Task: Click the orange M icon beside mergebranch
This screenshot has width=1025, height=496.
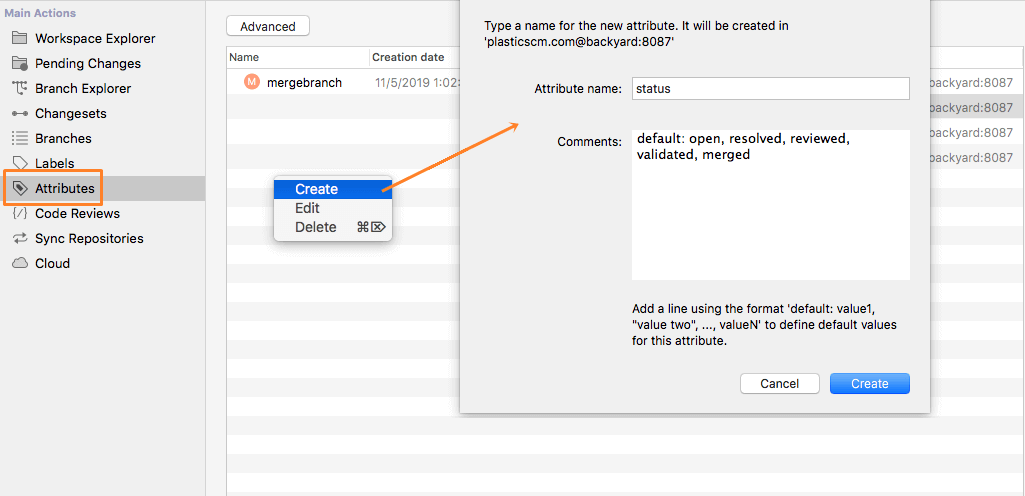Action: (252, 83)
